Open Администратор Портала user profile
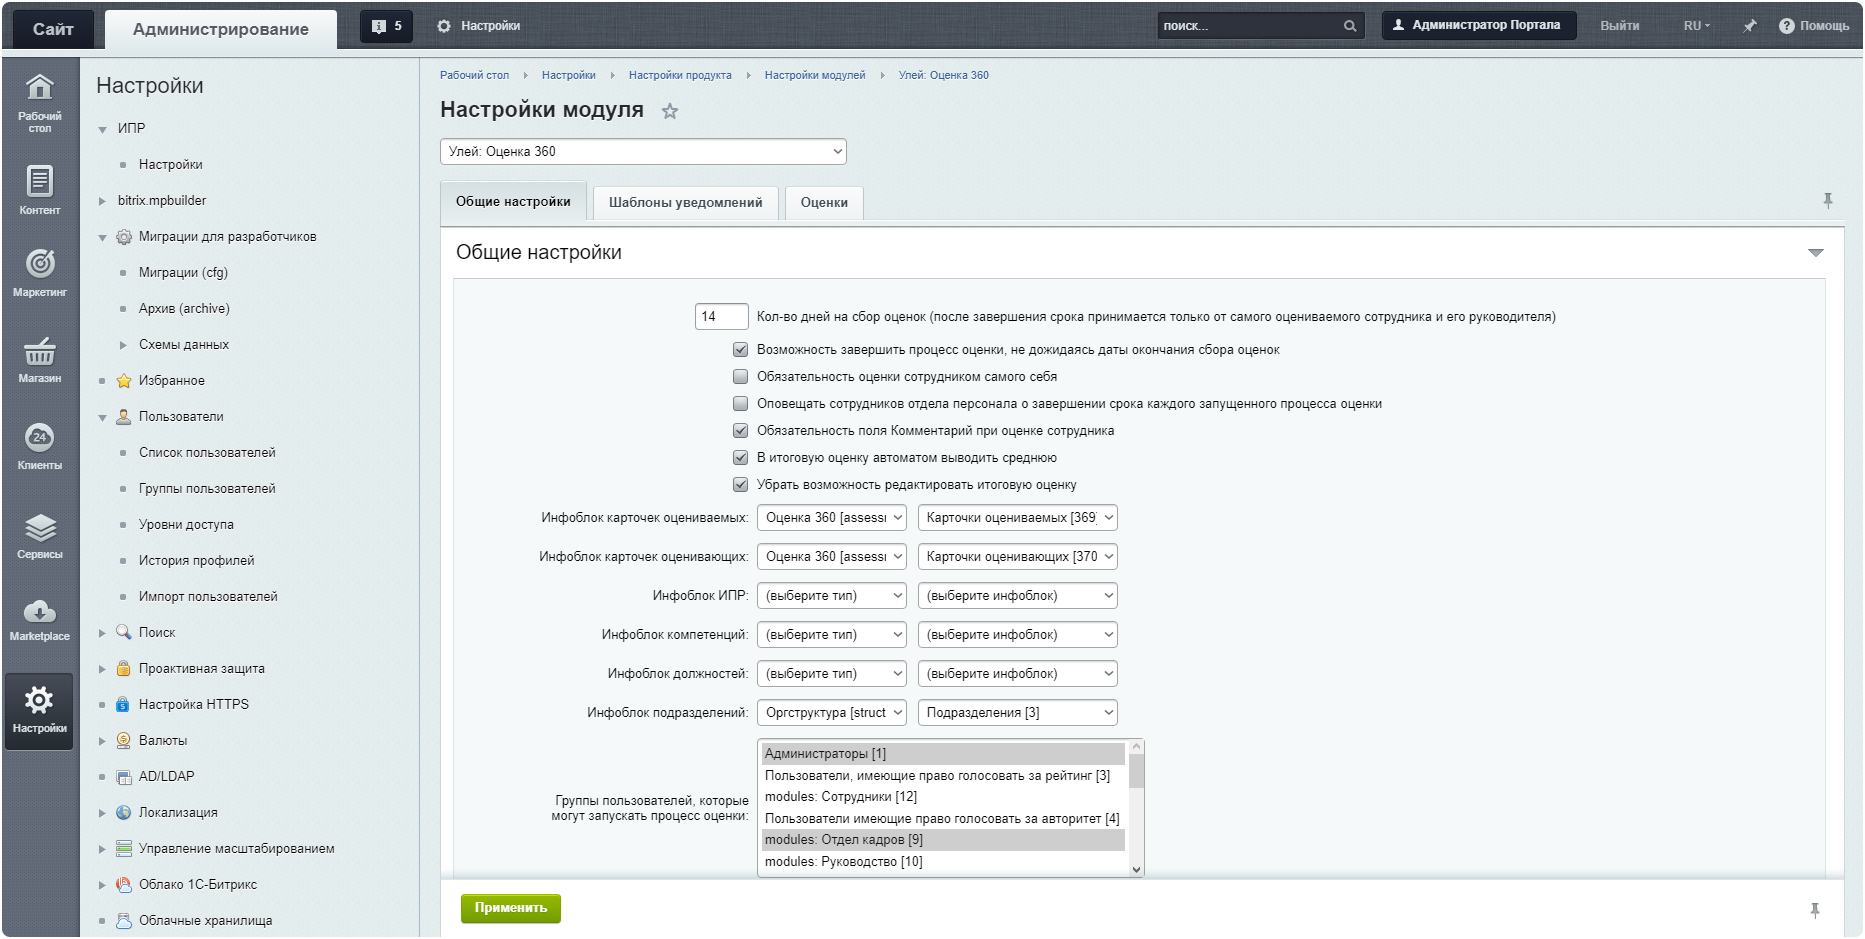The width and height of the screenshot is (1865, 939). [x=1478, y=25]
